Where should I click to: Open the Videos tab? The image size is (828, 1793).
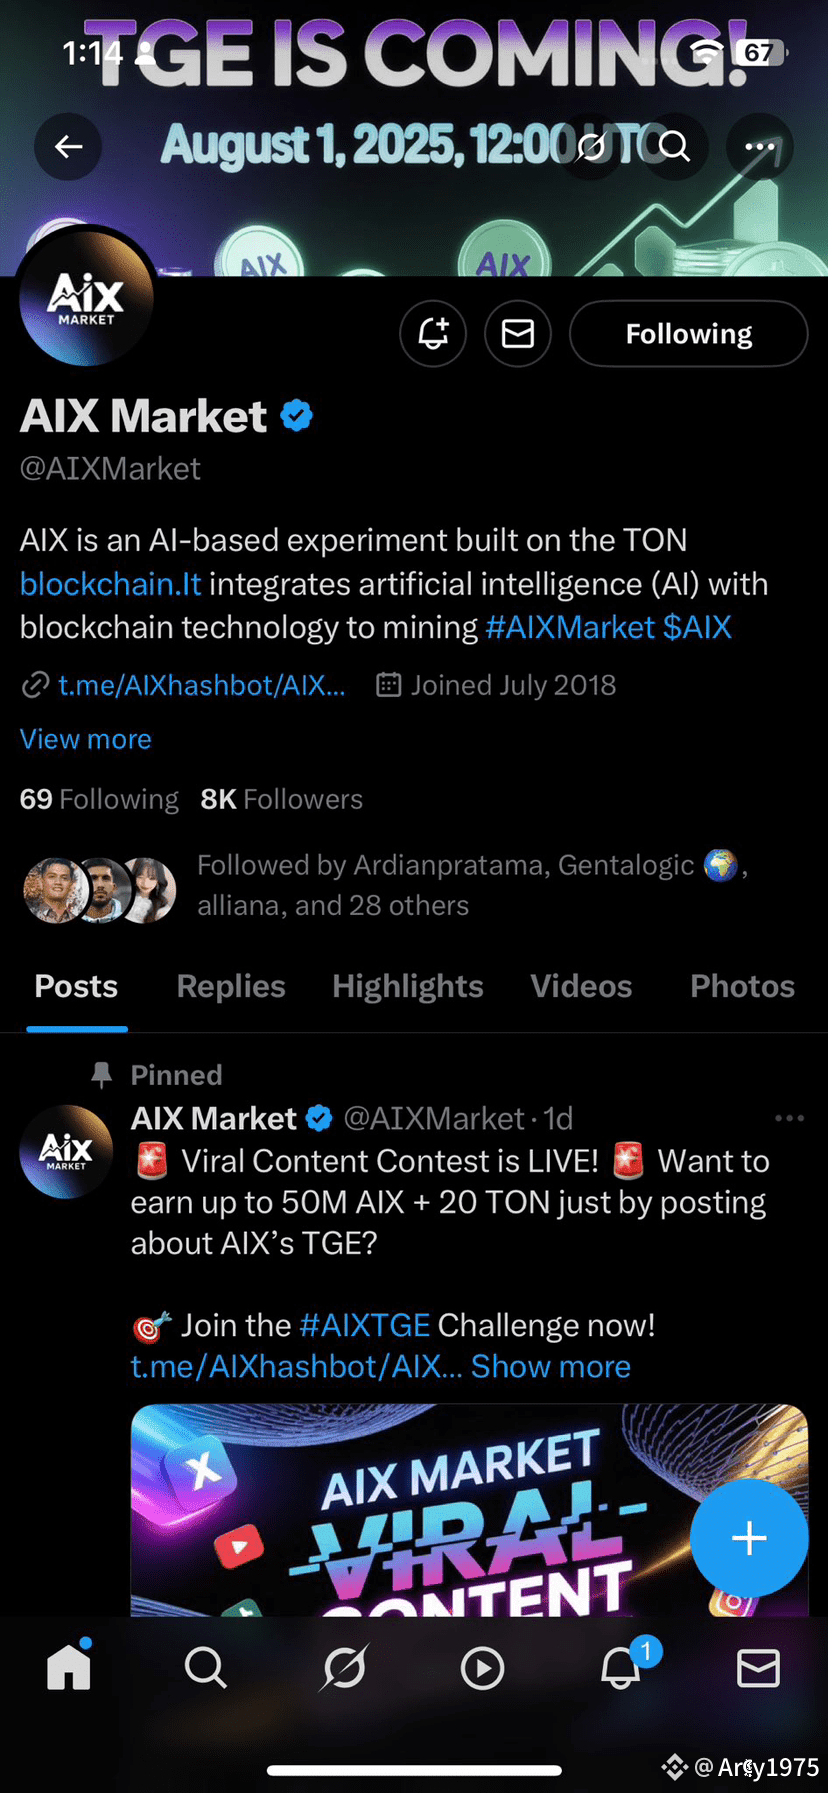[x=581, y=986]
